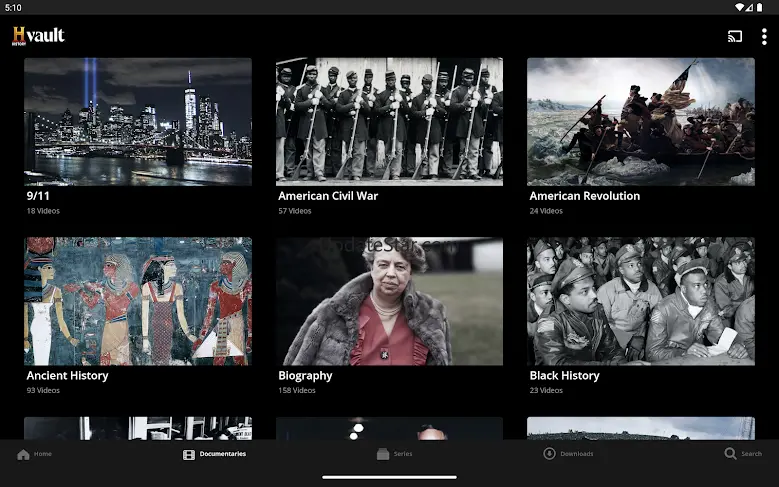Tap the 5:10 status bar clock
The height and width of the screenshot is (487, 779).
tap(13, 7)
